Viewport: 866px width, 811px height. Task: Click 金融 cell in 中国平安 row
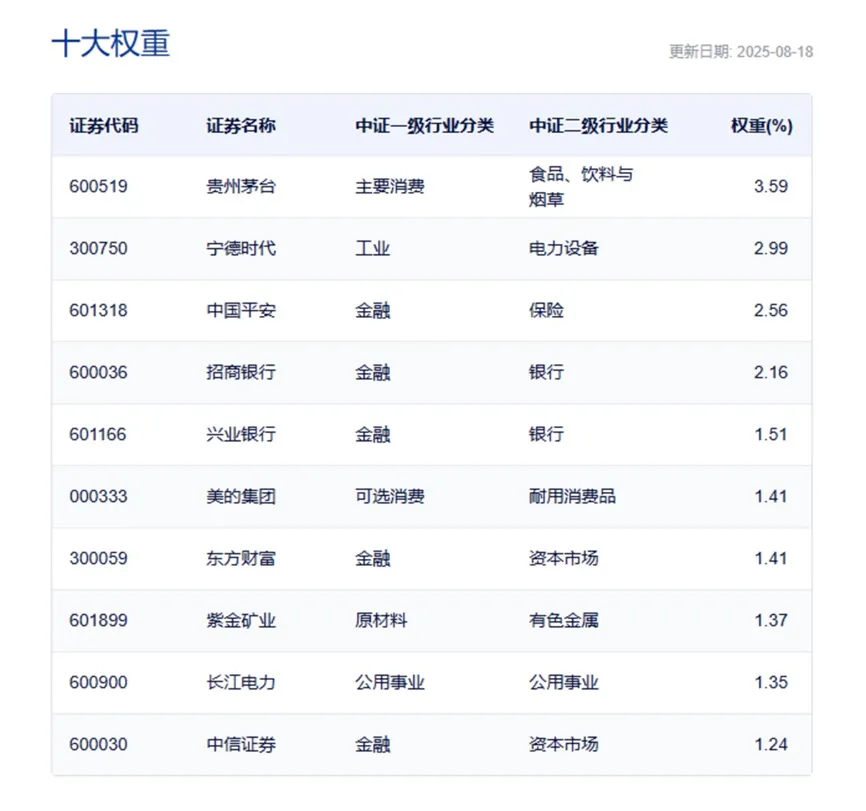coord(372,310)
